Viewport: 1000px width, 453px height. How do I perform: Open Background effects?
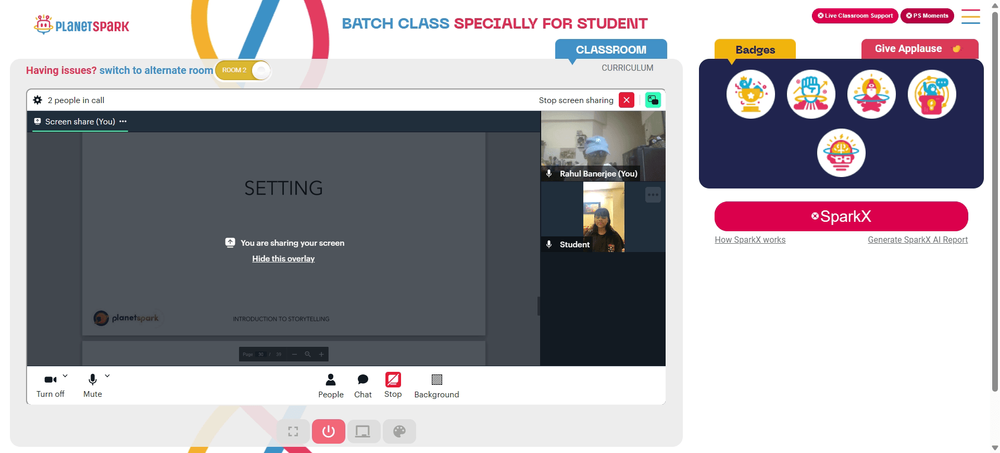coord(436,386)
